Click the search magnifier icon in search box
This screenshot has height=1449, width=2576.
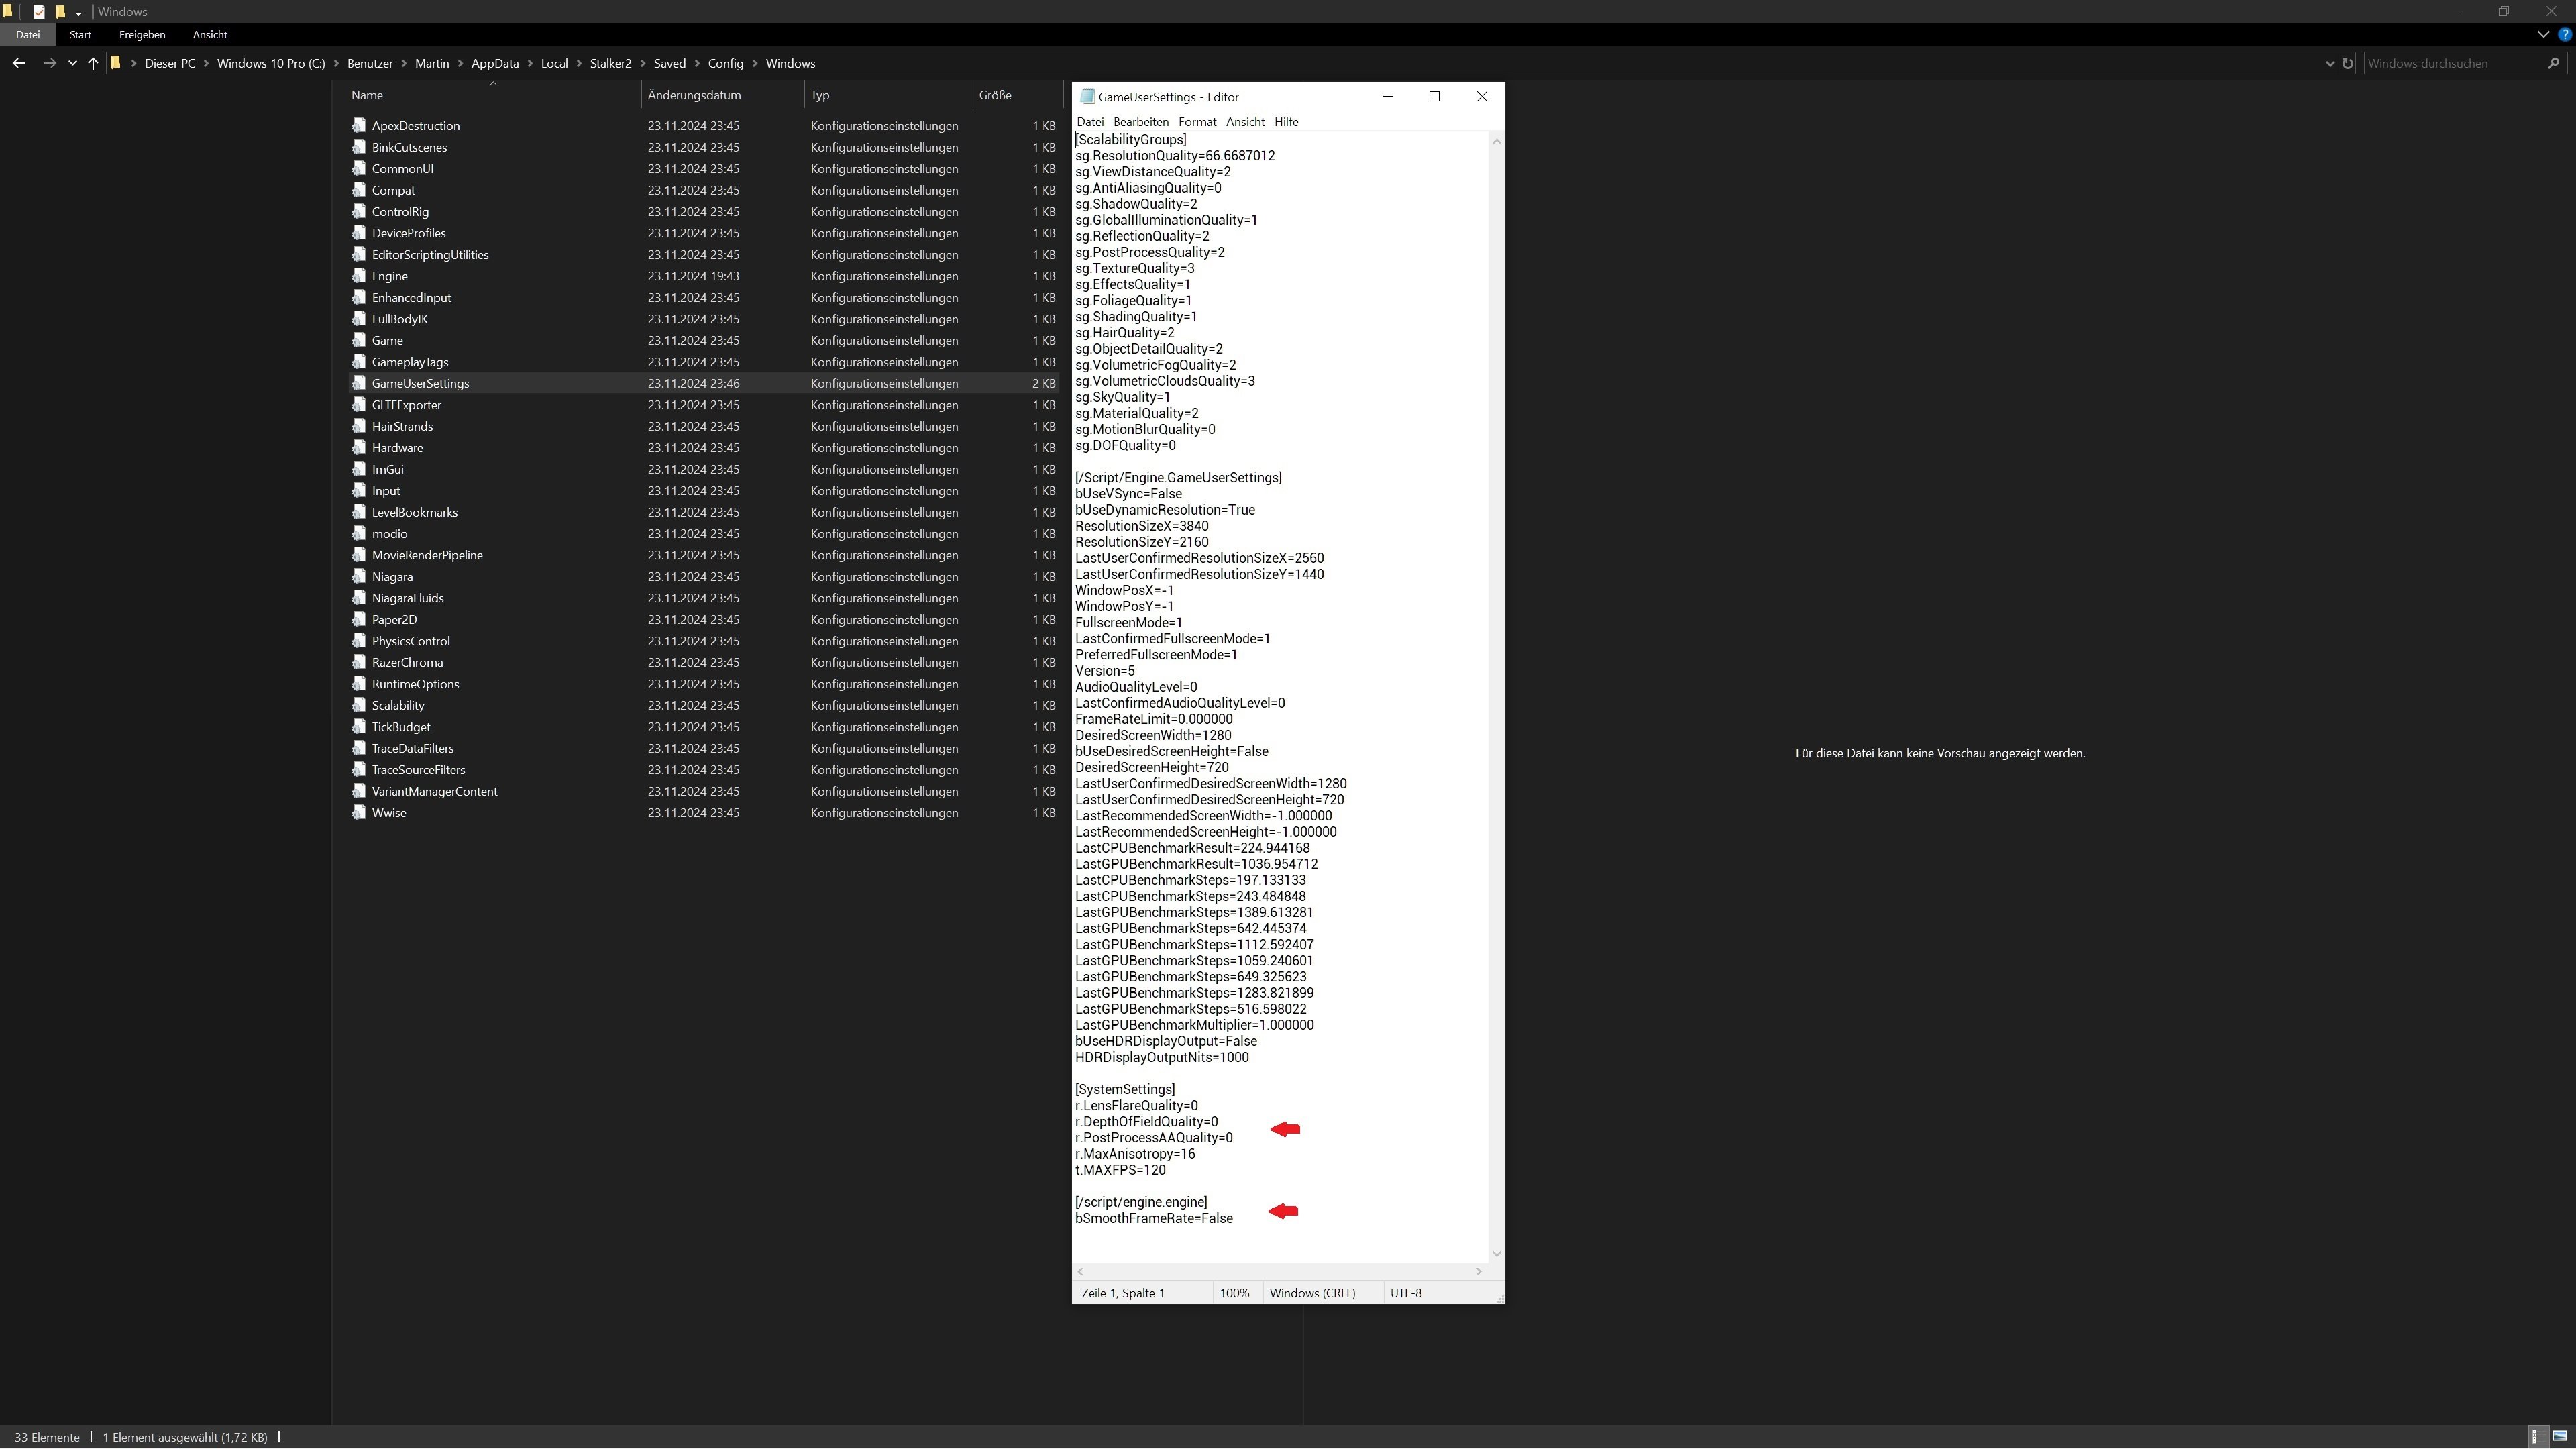click(x=2554, y=63)
